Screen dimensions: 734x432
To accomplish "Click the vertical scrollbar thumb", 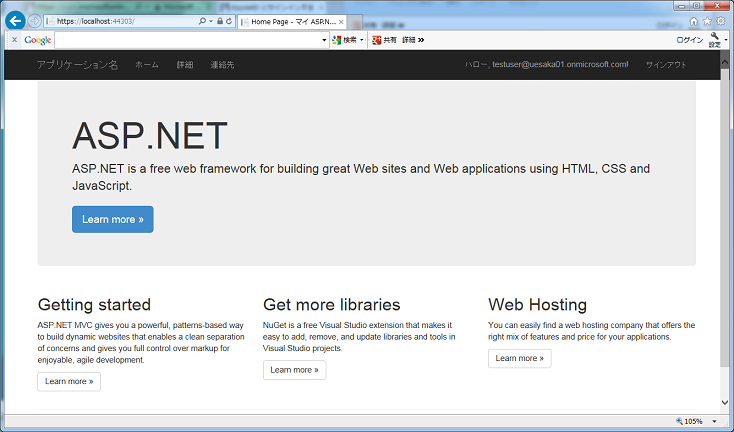I will tap(725, 218).
